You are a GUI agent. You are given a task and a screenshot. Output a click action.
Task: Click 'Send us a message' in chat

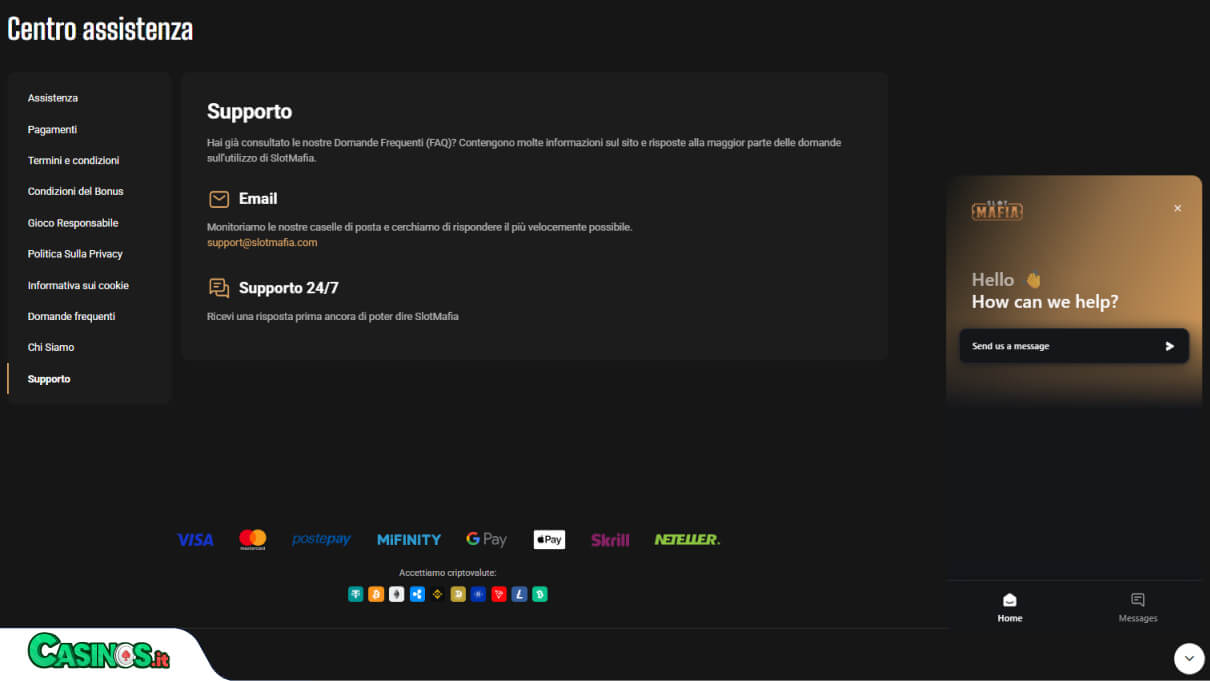[x=1074, y=346]
